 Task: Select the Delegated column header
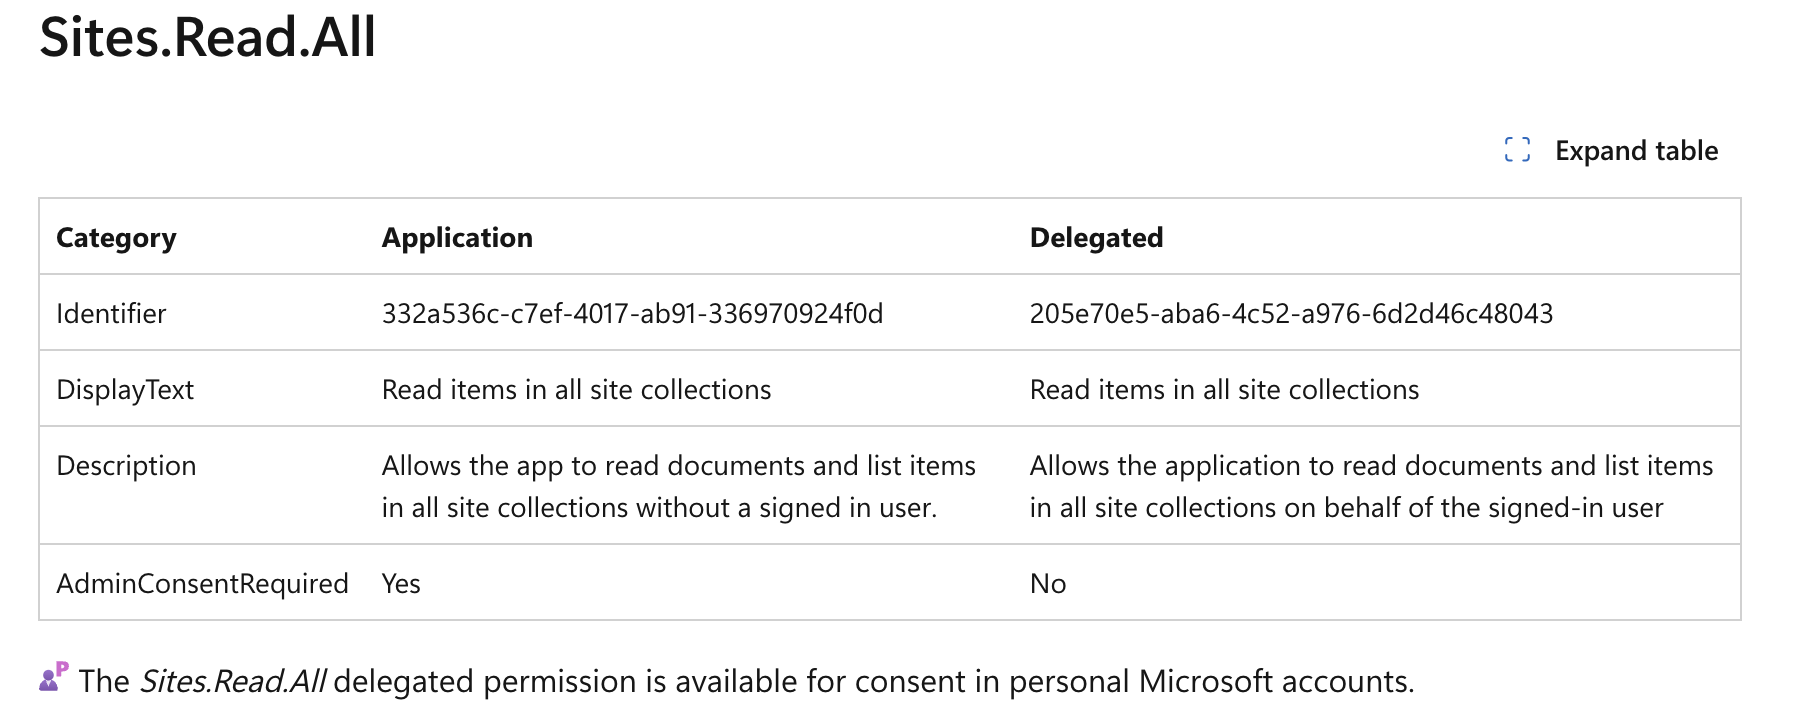coord(1096,237)
